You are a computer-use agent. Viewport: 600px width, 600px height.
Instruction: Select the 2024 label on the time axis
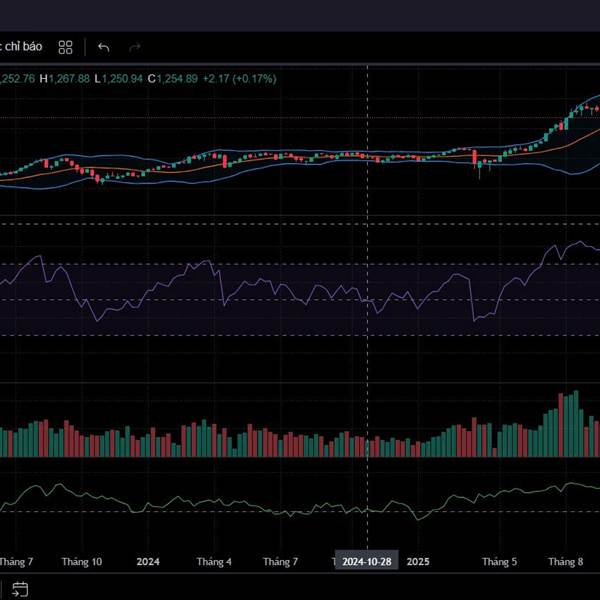148,562
